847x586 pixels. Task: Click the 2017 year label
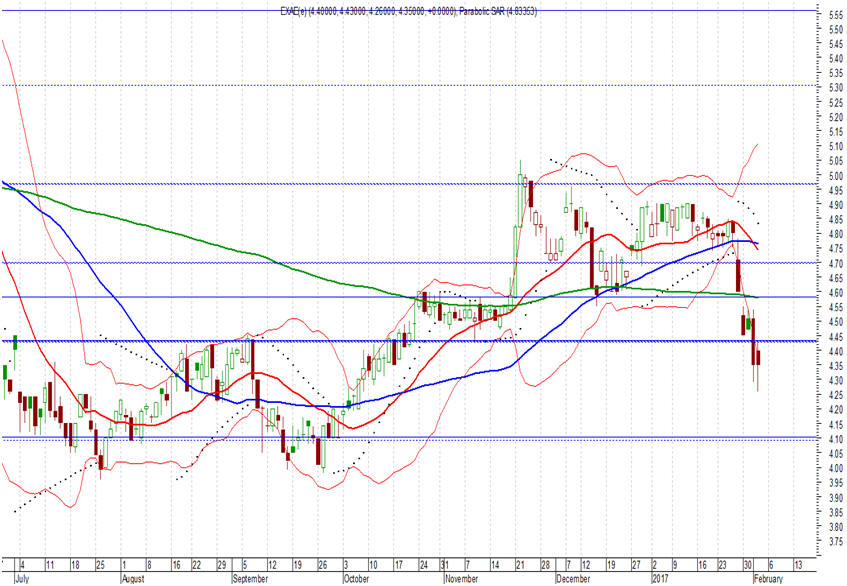tap(660, 578)
